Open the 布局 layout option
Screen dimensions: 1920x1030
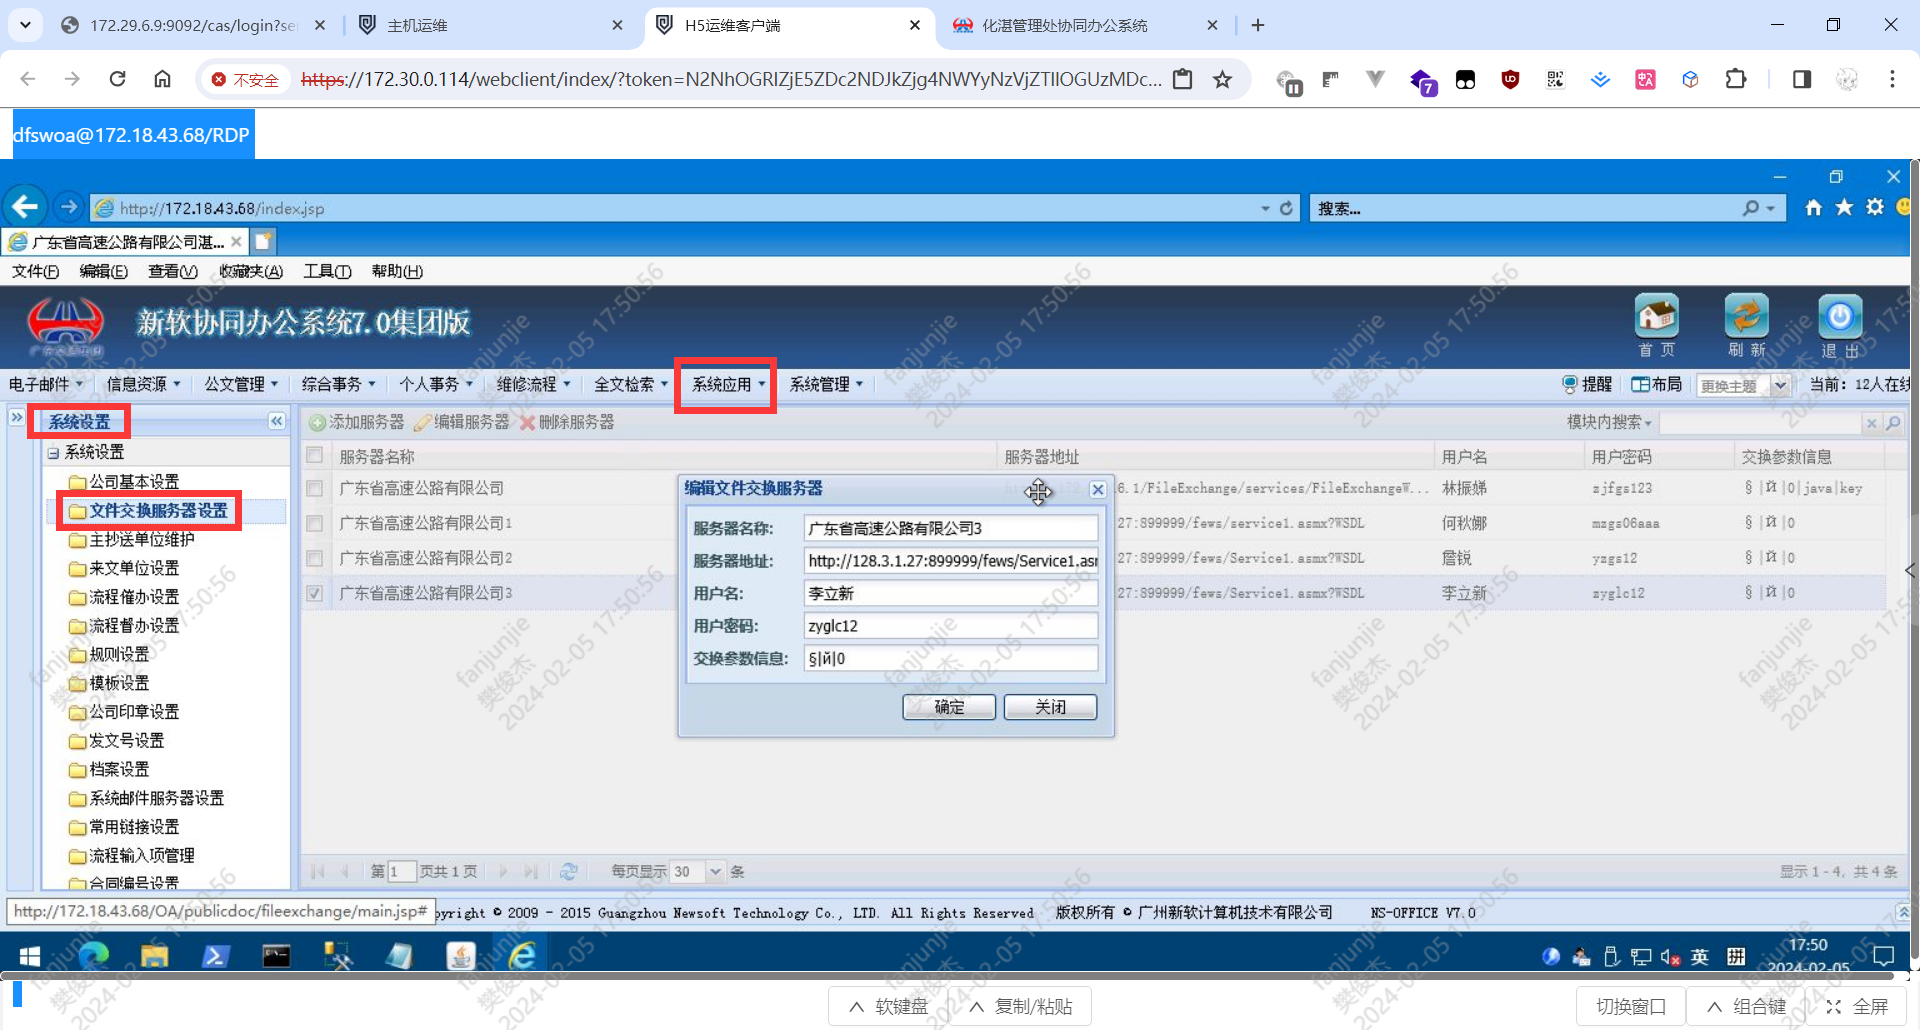[1657, 384]
